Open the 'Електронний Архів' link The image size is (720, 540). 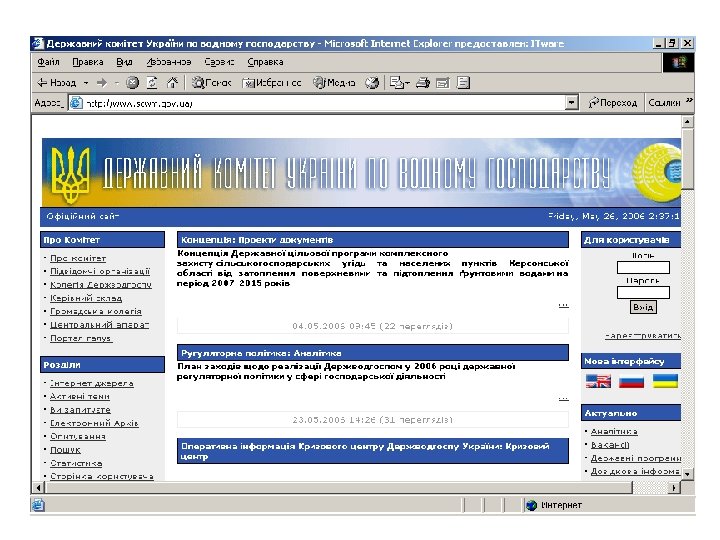[94, 423]
